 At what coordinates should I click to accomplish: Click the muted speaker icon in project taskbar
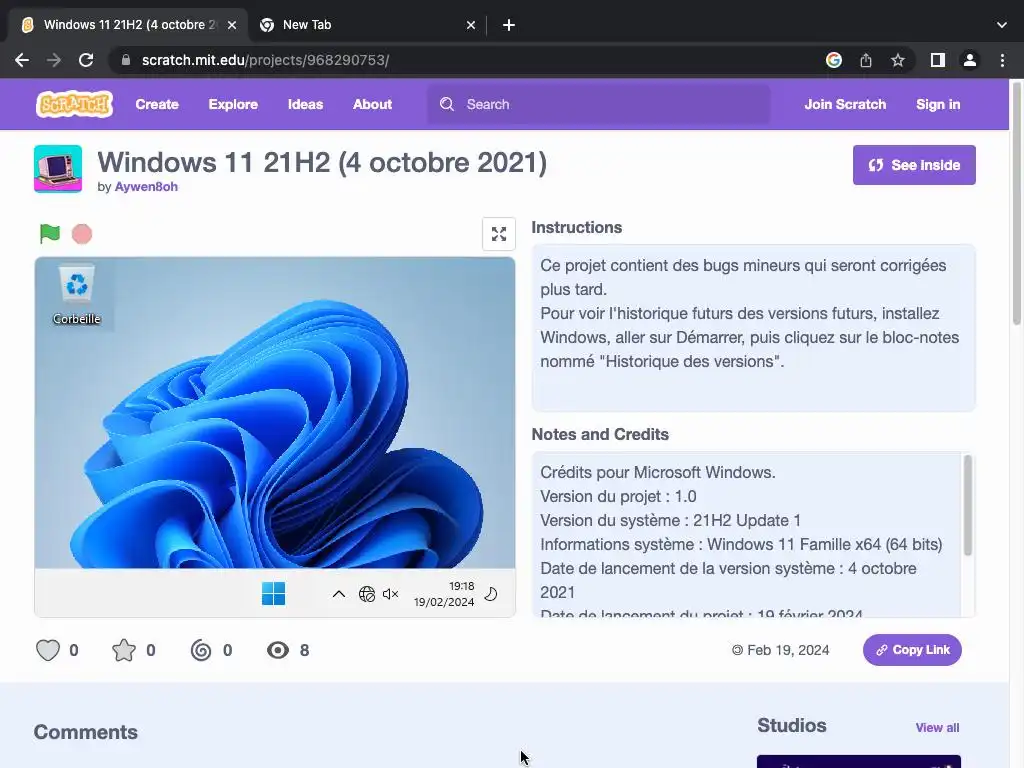point(391,594)
